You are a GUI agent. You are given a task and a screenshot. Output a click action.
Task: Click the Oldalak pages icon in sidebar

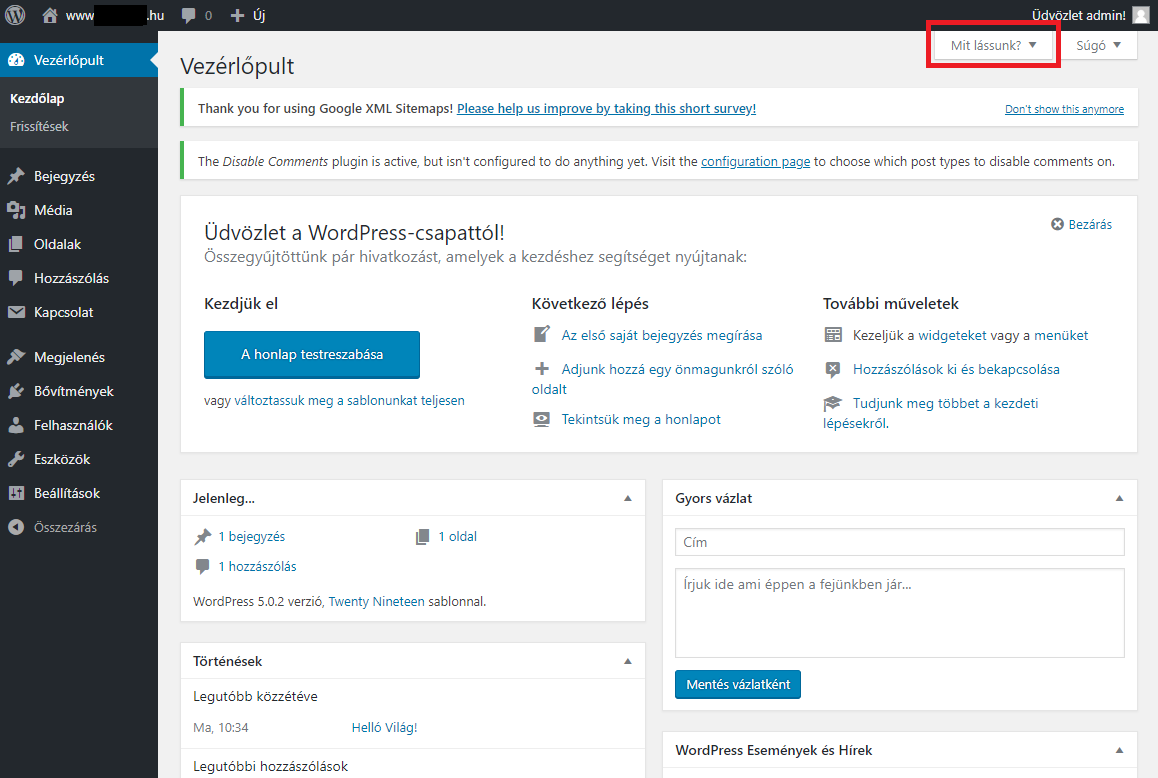tap(16, 244)
